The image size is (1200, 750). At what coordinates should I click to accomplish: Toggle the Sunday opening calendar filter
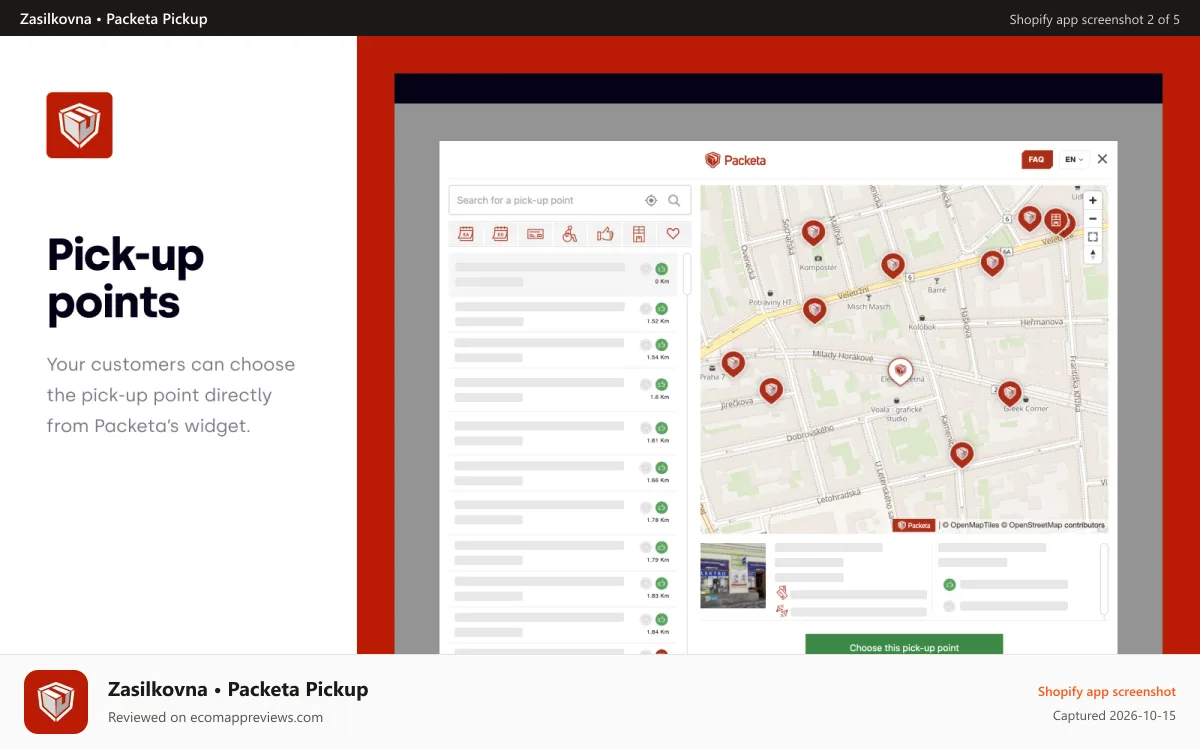[501, 234]
